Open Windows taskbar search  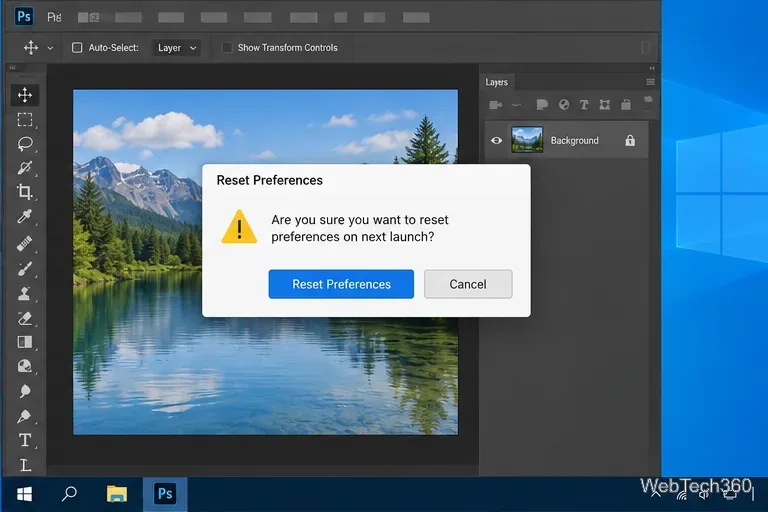click(x=69, y=493)
